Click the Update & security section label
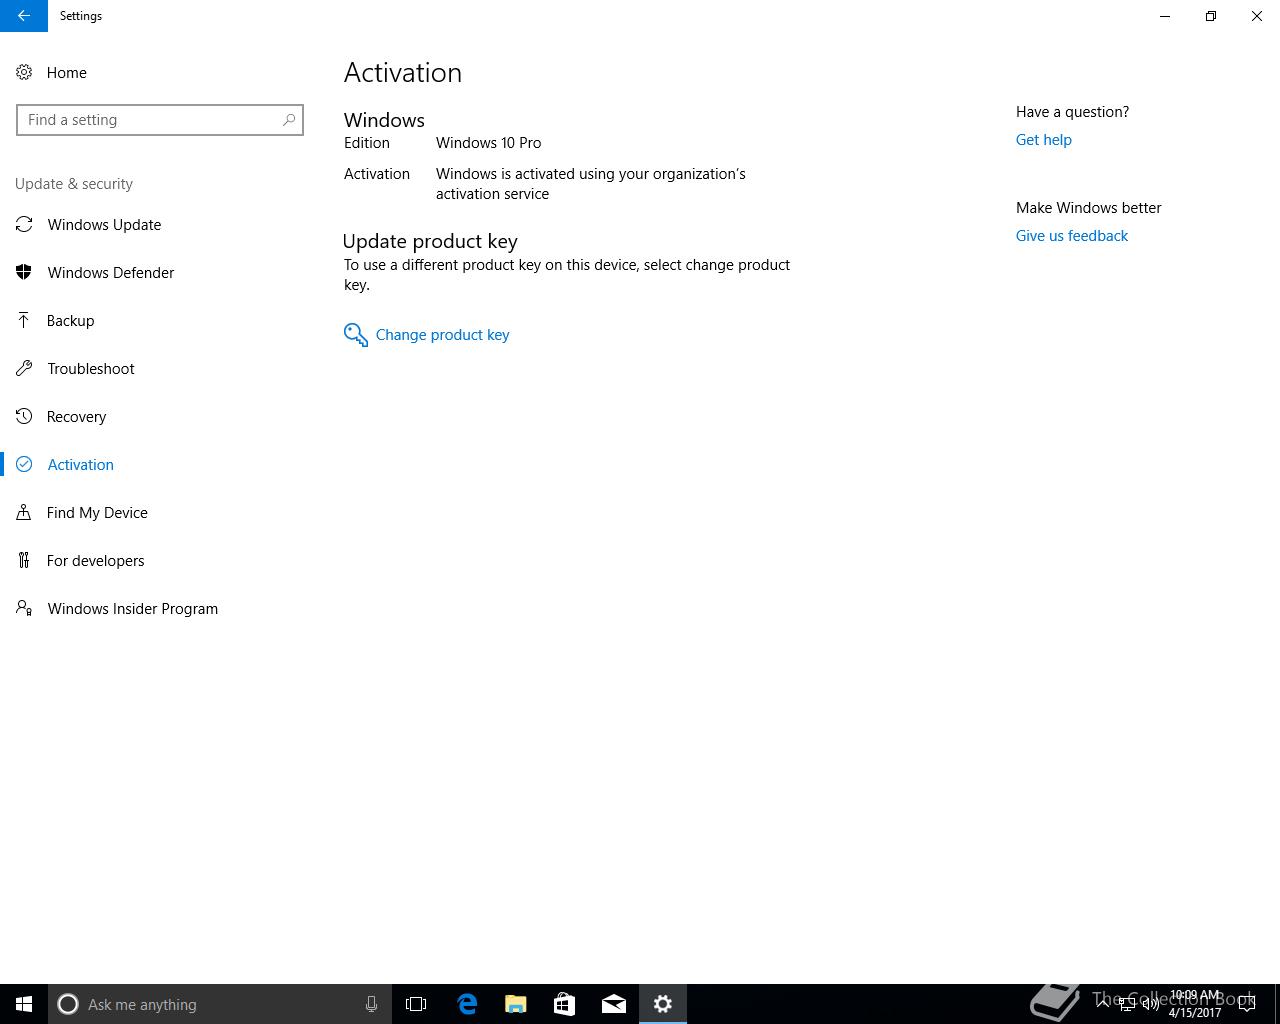 (74, 184)
